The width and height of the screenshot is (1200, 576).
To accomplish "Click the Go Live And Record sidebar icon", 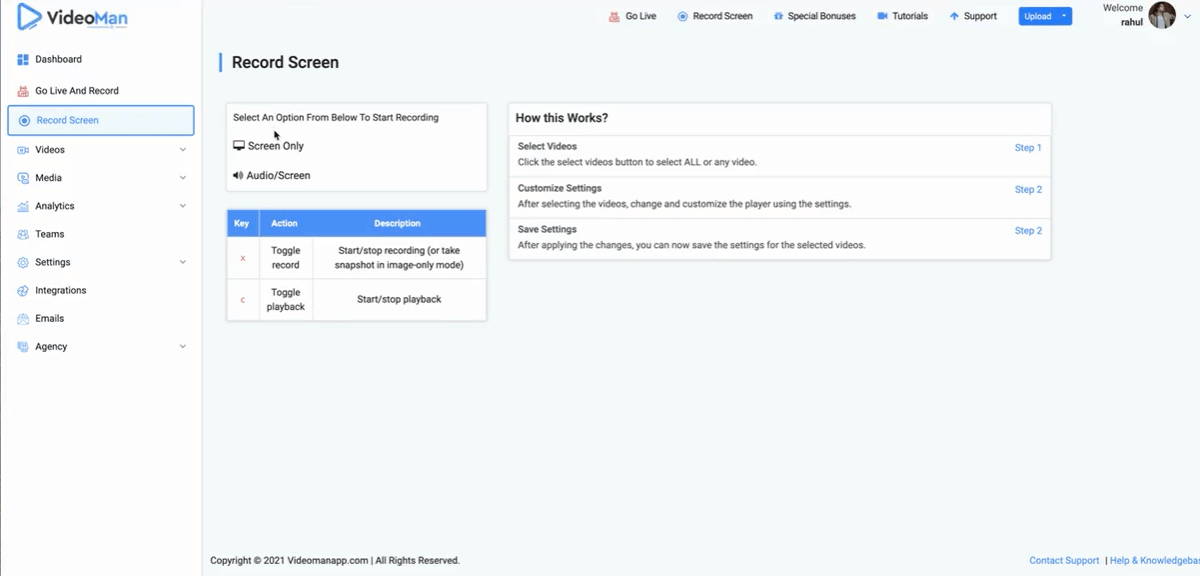I will [x=23, y=91].
